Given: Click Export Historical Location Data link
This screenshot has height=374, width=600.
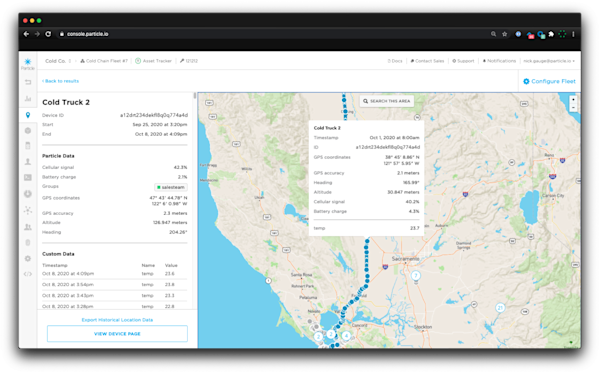Looking at the screenshot, I should tap(117, 320).
